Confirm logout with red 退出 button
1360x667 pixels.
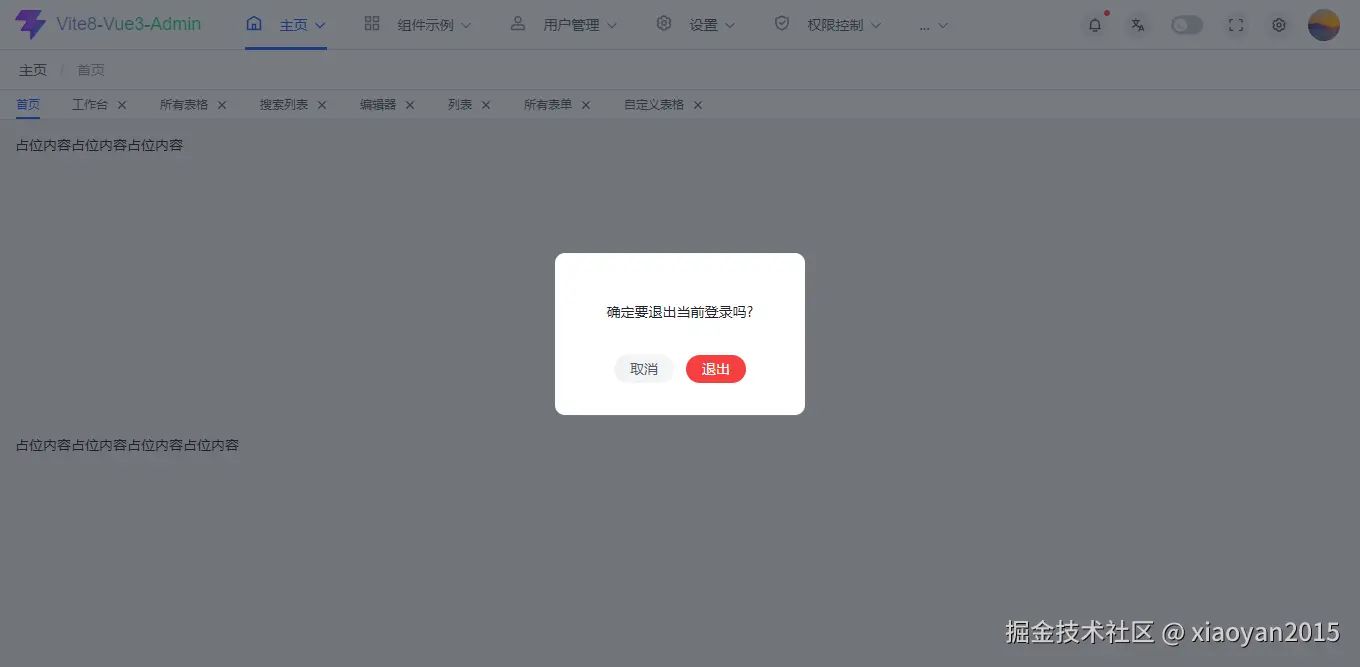tap(716, 369)
